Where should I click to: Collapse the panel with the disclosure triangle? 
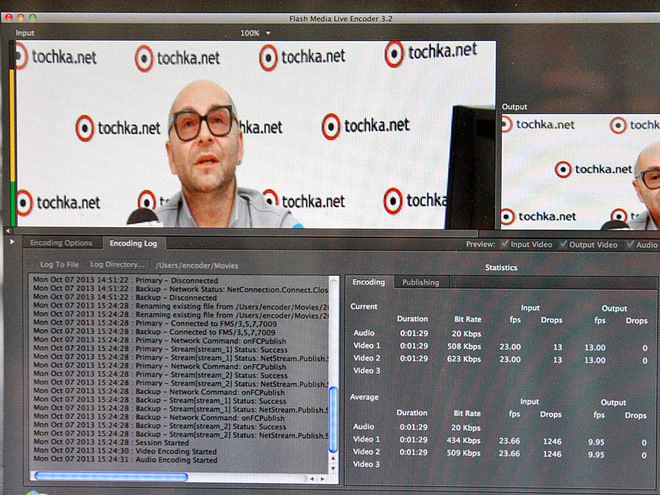(x=12, y=241)
